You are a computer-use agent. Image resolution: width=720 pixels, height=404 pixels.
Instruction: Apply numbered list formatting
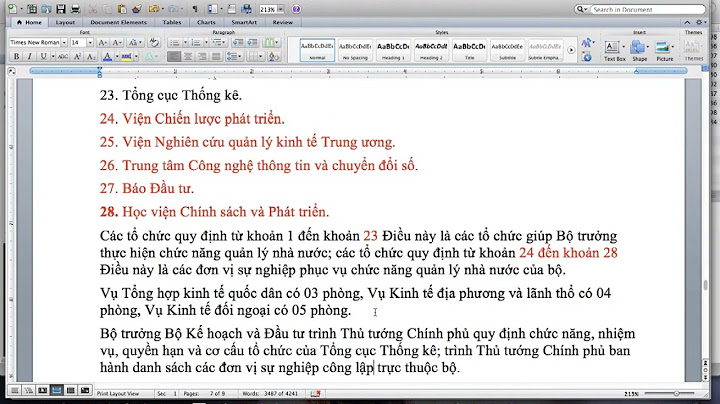tap(196, 43)
